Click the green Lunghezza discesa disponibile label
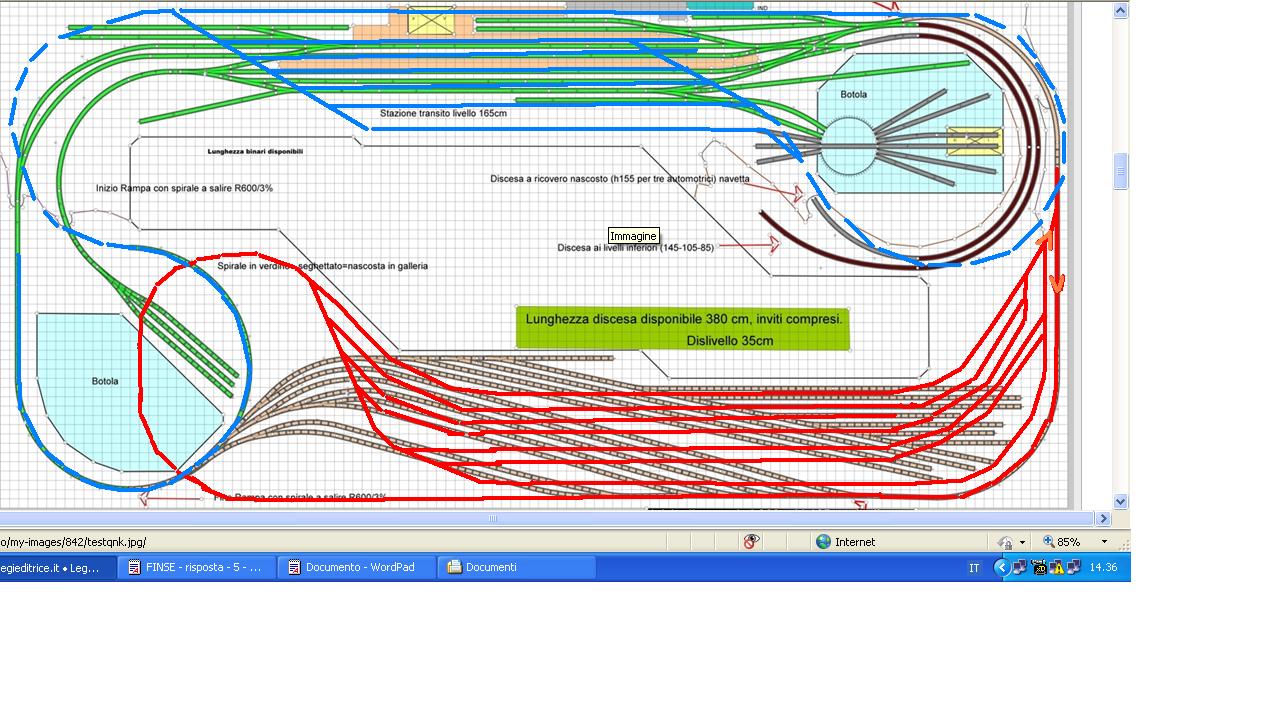Screen dimensions: 1280x720 click(684, 329)
